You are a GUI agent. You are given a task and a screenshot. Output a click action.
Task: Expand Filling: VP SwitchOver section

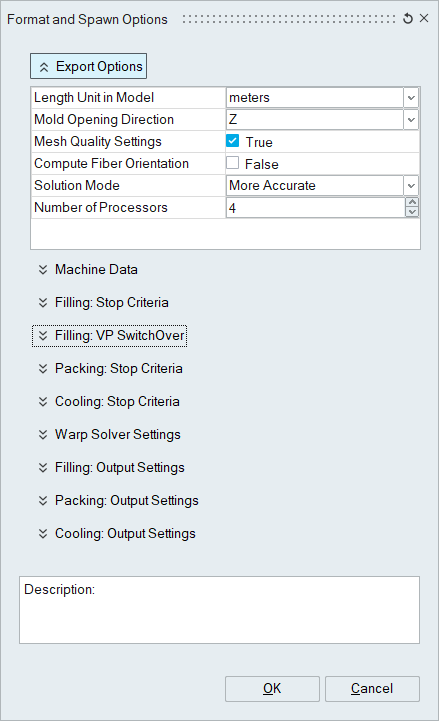[110, 336]
